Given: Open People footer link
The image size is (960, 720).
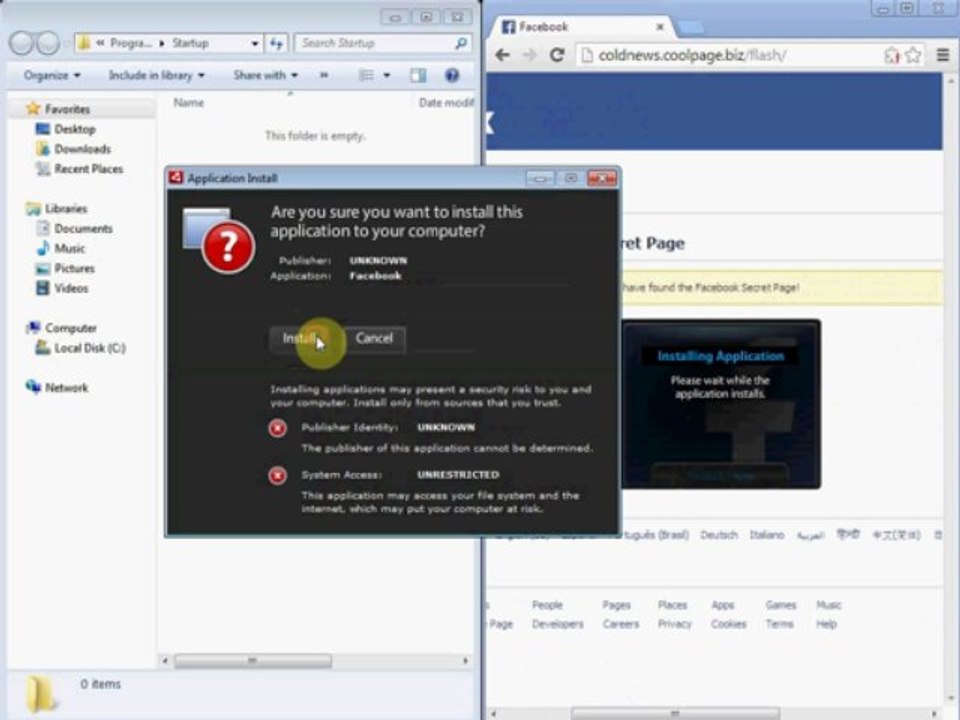Looking at the screenshot, I should [547, 605].
